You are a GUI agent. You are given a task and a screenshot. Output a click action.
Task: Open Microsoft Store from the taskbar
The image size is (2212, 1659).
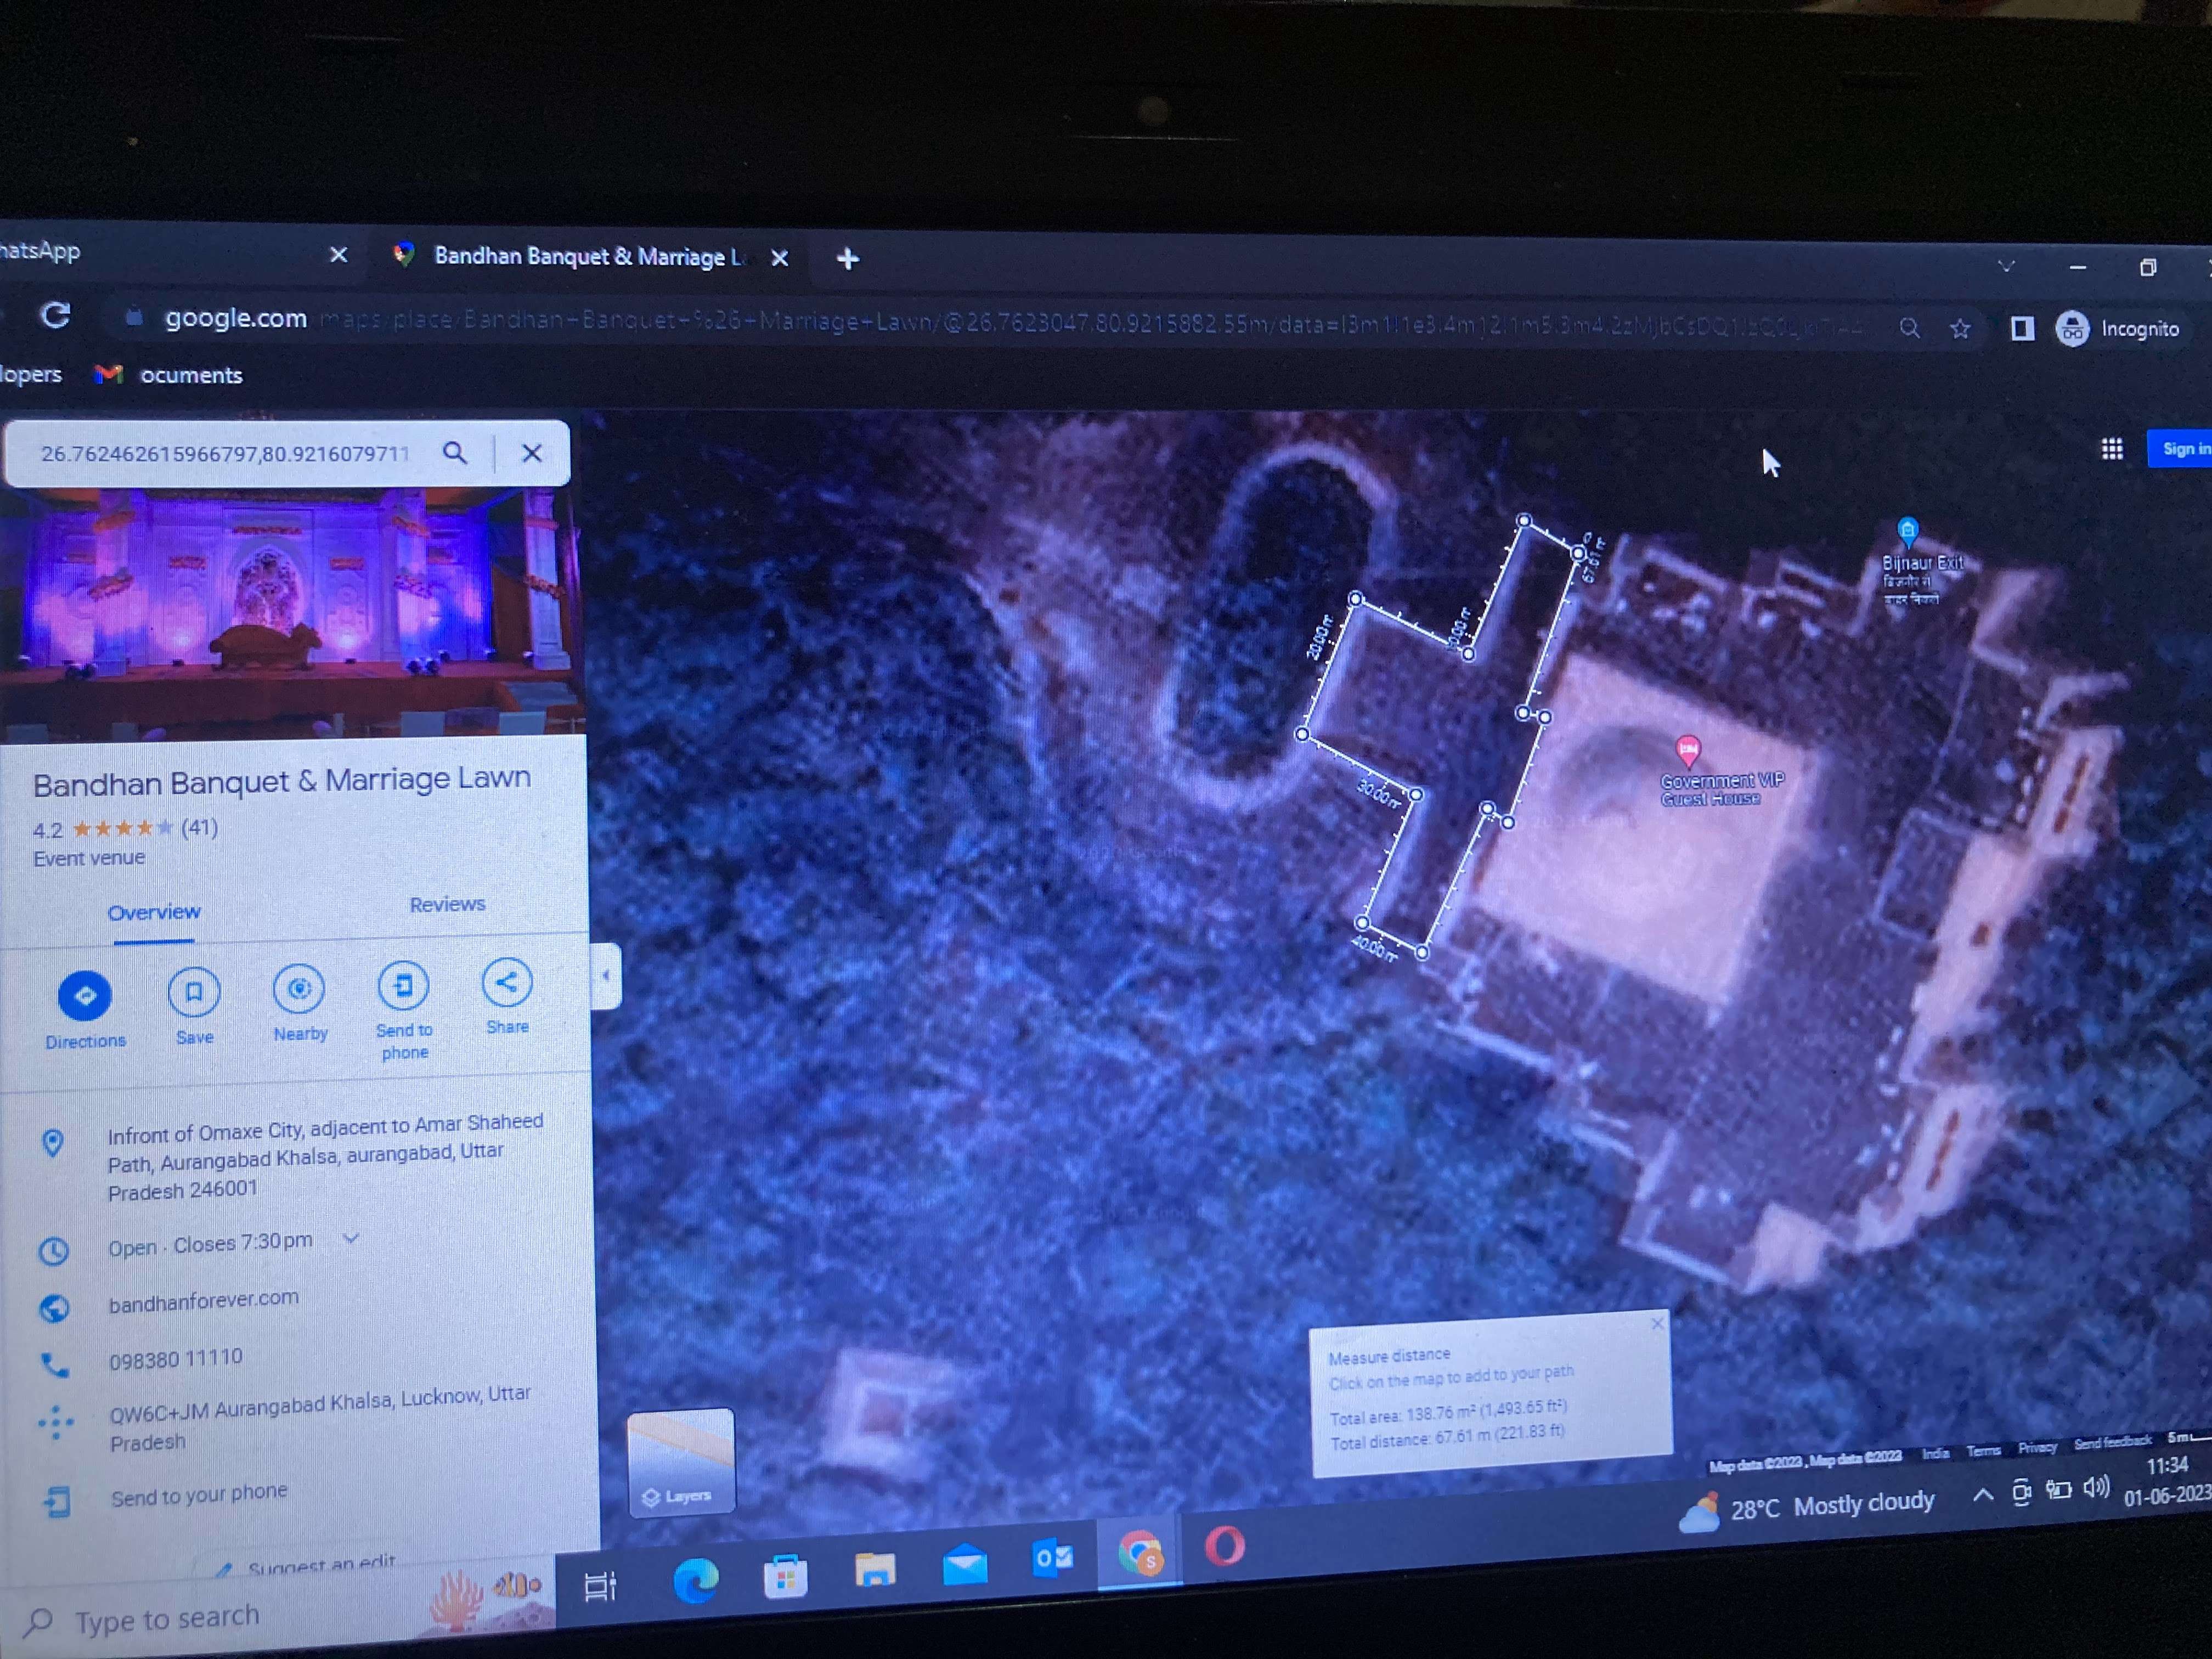pos(785,1576)
